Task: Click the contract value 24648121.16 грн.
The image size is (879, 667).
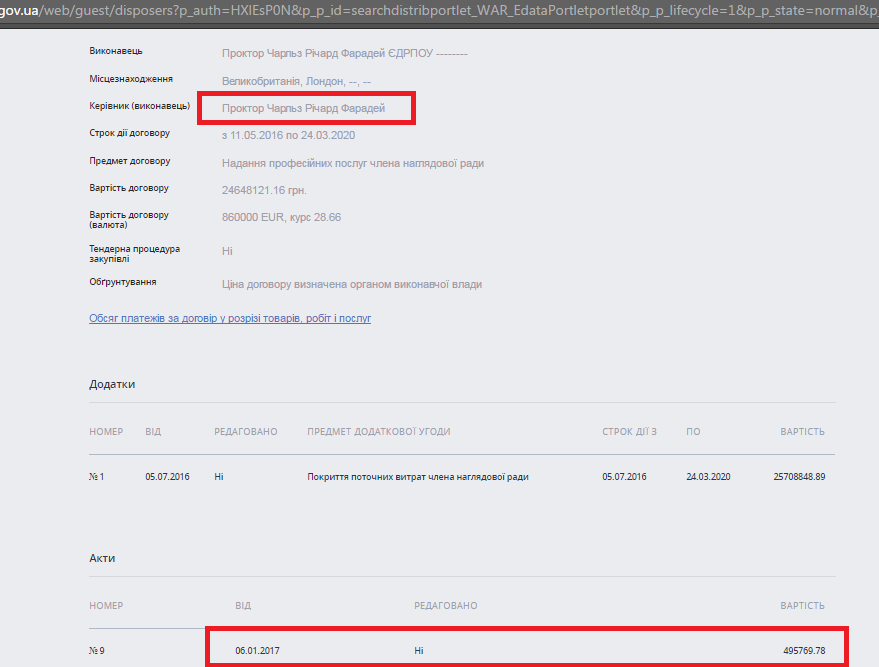Action: point(264,190)
